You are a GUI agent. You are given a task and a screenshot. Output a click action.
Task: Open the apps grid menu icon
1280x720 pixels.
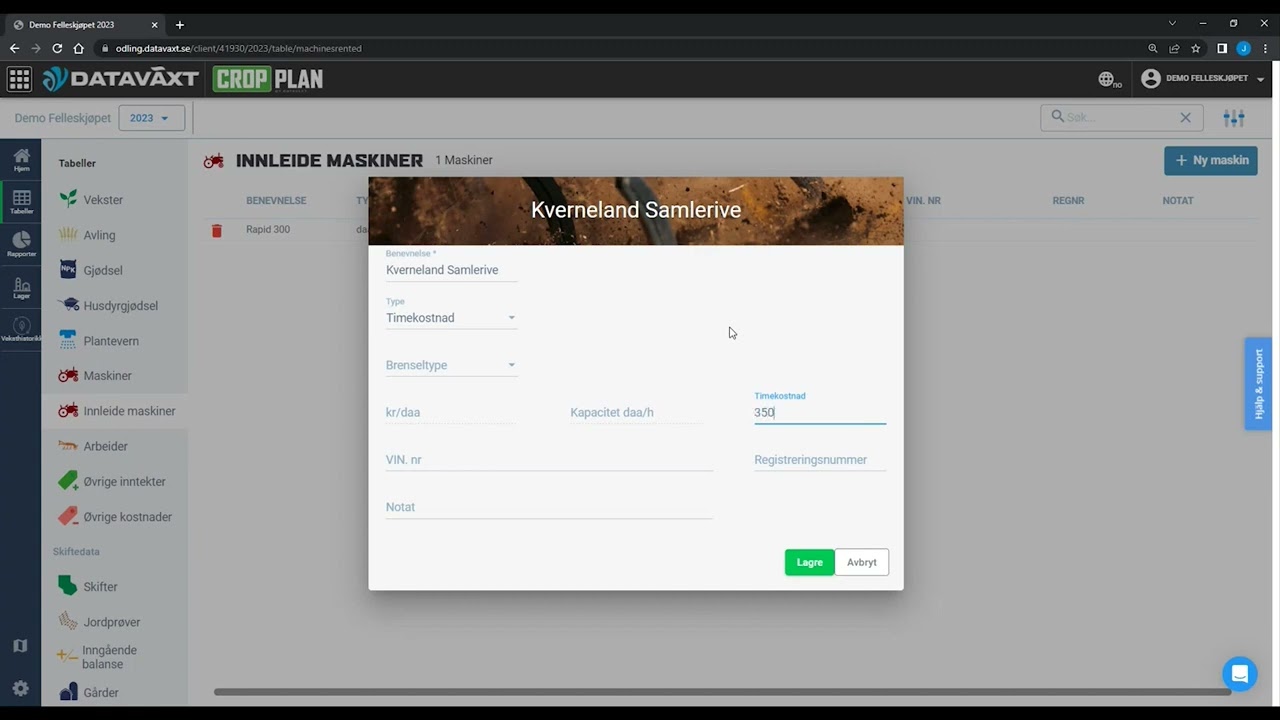[x=19, y=79]
